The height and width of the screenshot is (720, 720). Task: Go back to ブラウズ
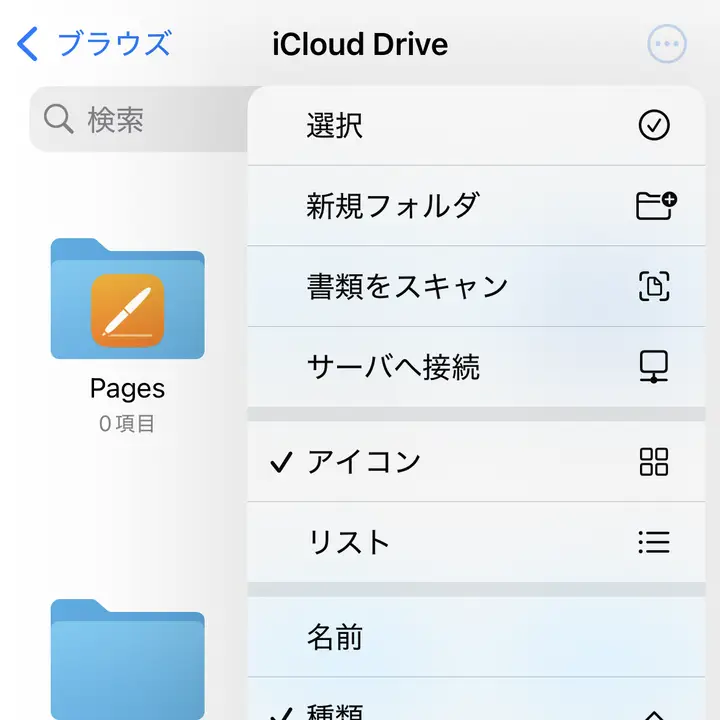coord(113,44)
